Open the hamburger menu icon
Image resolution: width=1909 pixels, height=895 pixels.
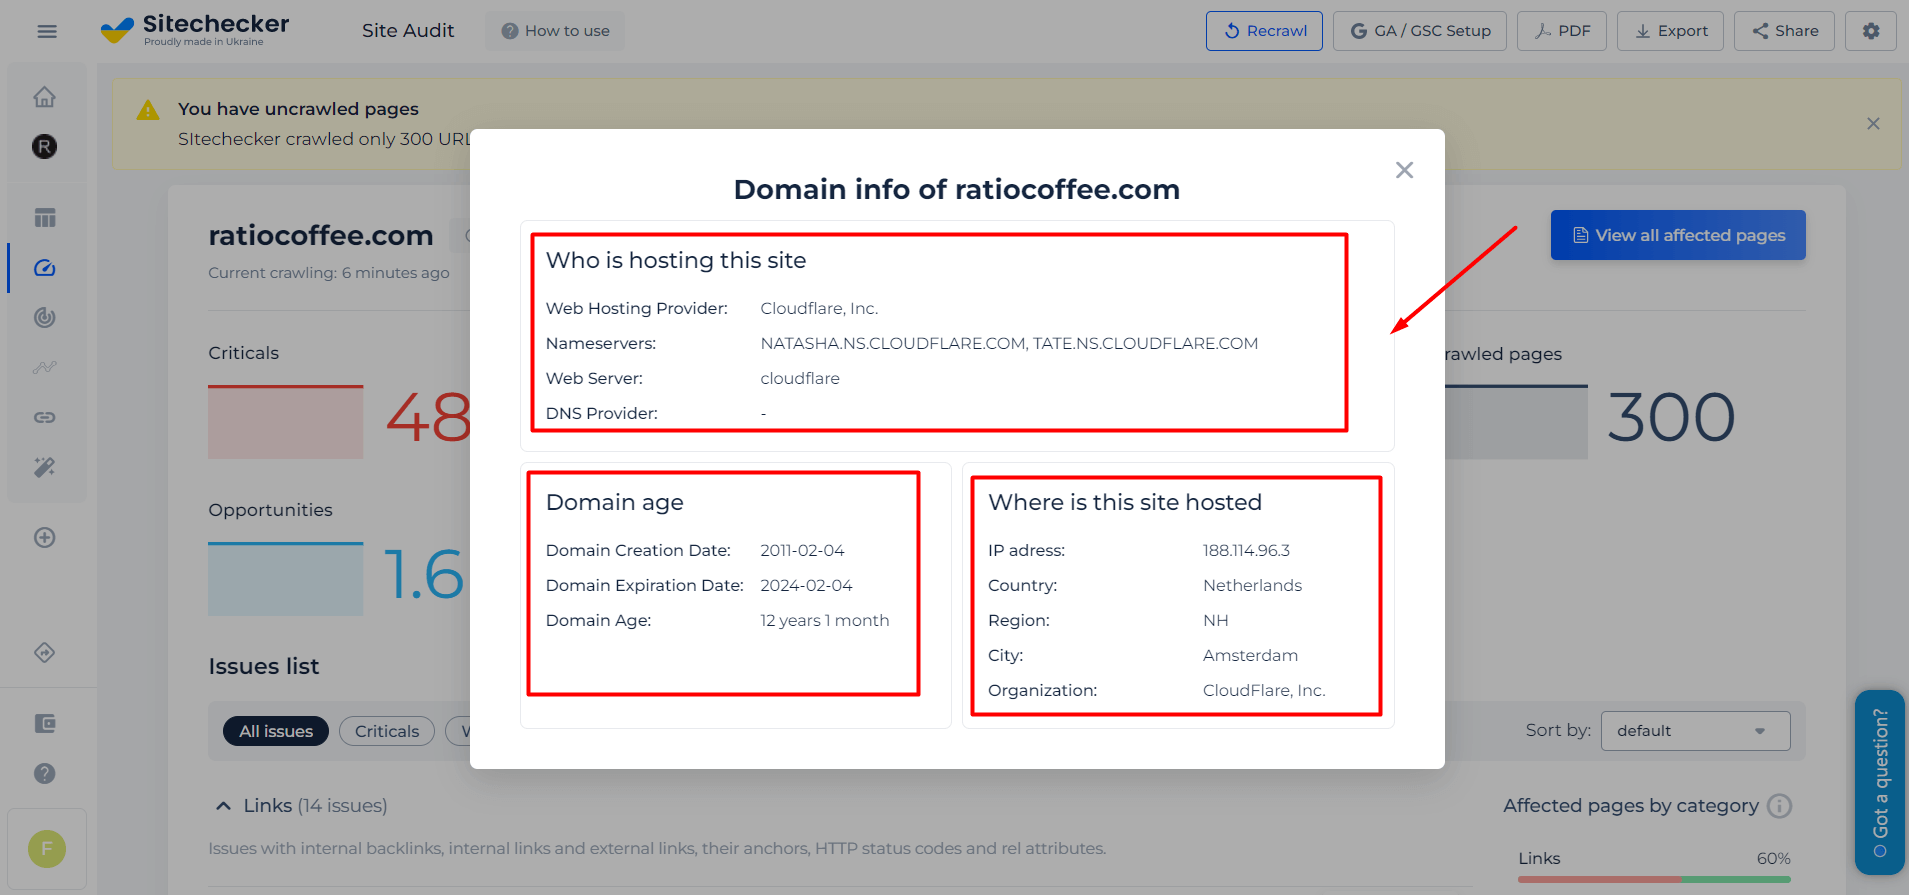(46, 31)
